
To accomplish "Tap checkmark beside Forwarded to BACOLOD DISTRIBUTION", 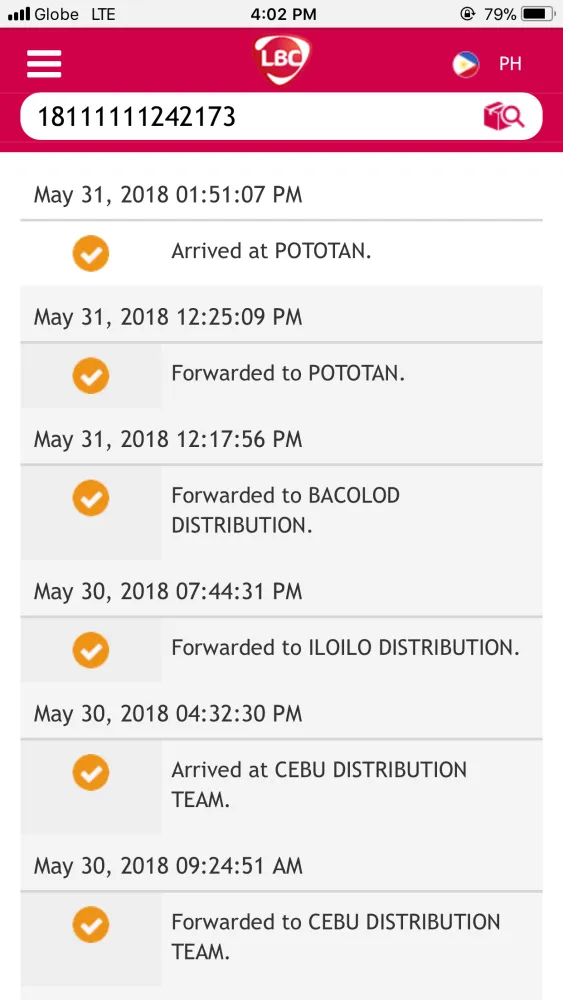I will tap(91, 498).
